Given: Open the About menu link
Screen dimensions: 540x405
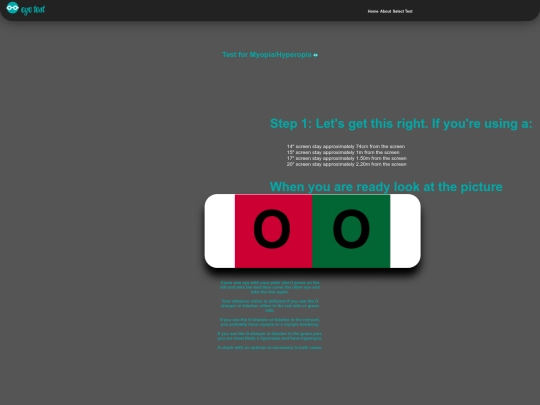Looking at the screenshot, I should (x=385, y=11).
